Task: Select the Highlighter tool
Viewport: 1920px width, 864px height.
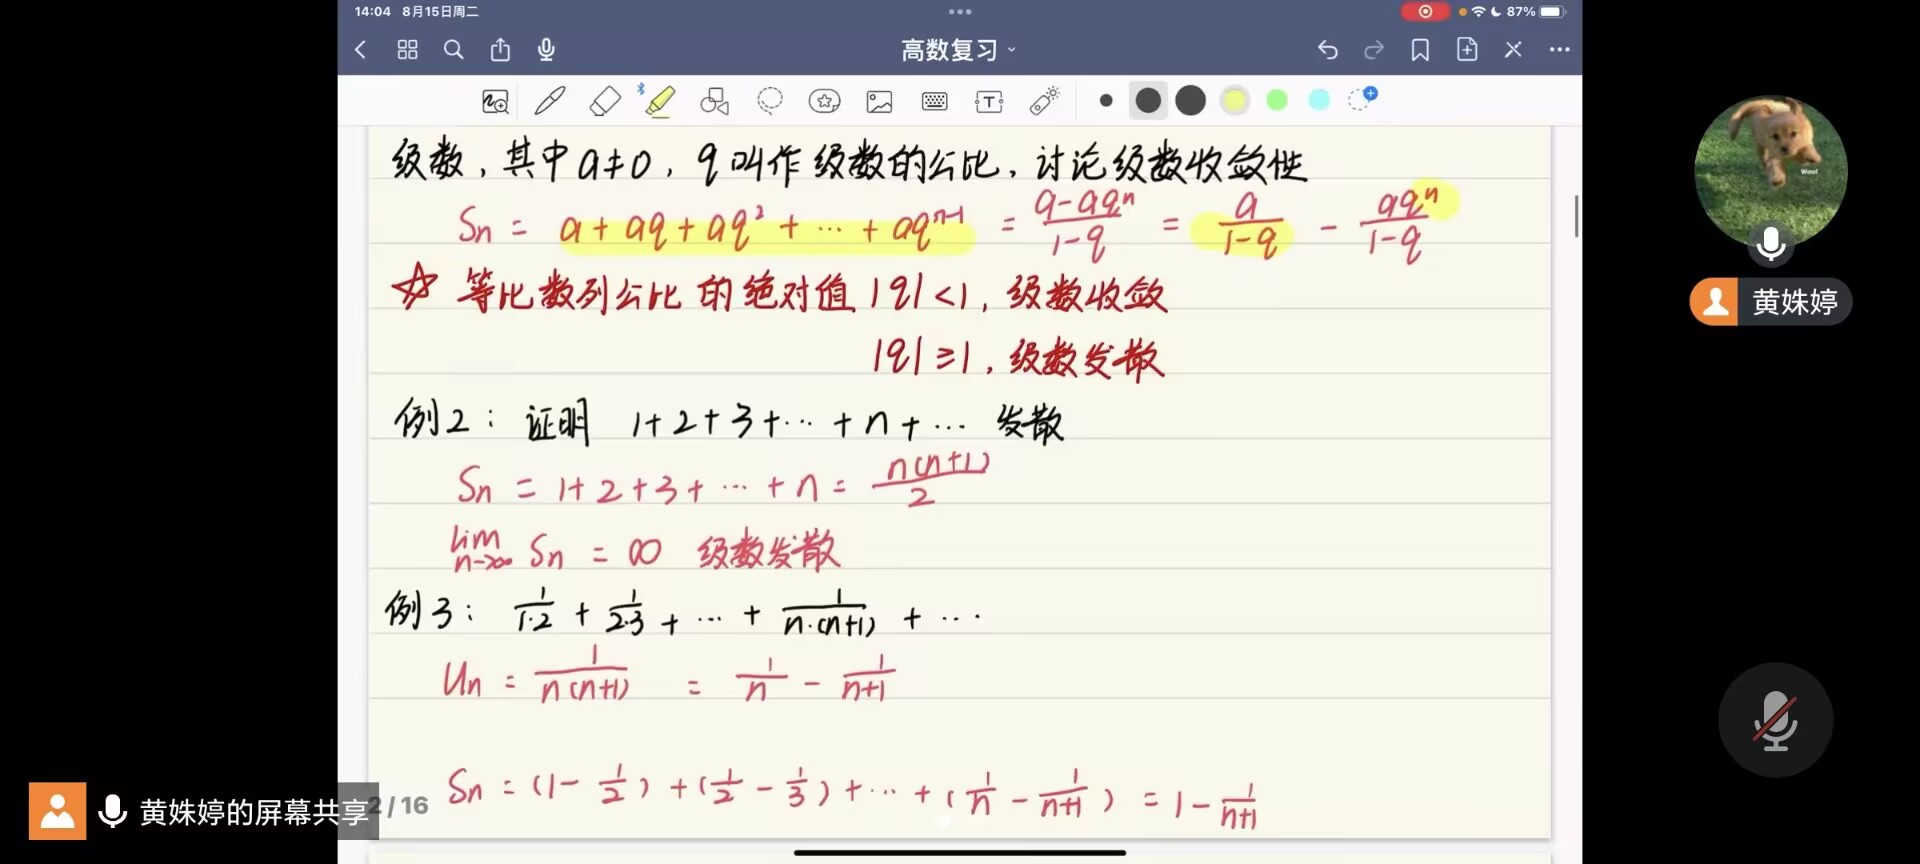Action: coord(659,101)
